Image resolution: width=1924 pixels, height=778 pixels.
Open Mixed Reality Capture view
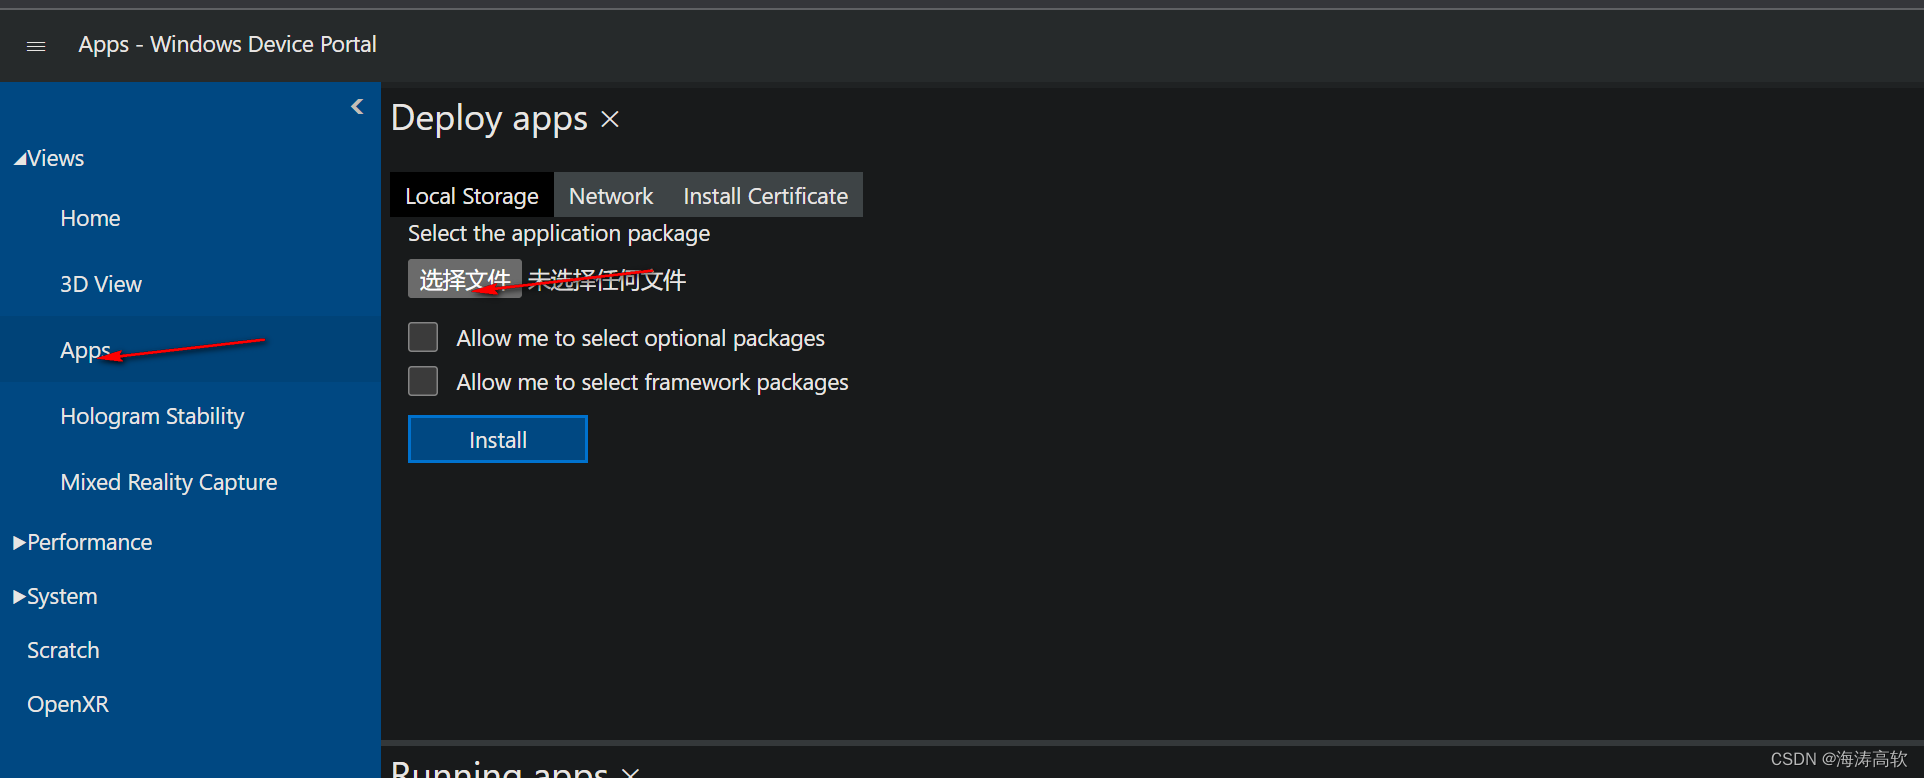point(169,482)
